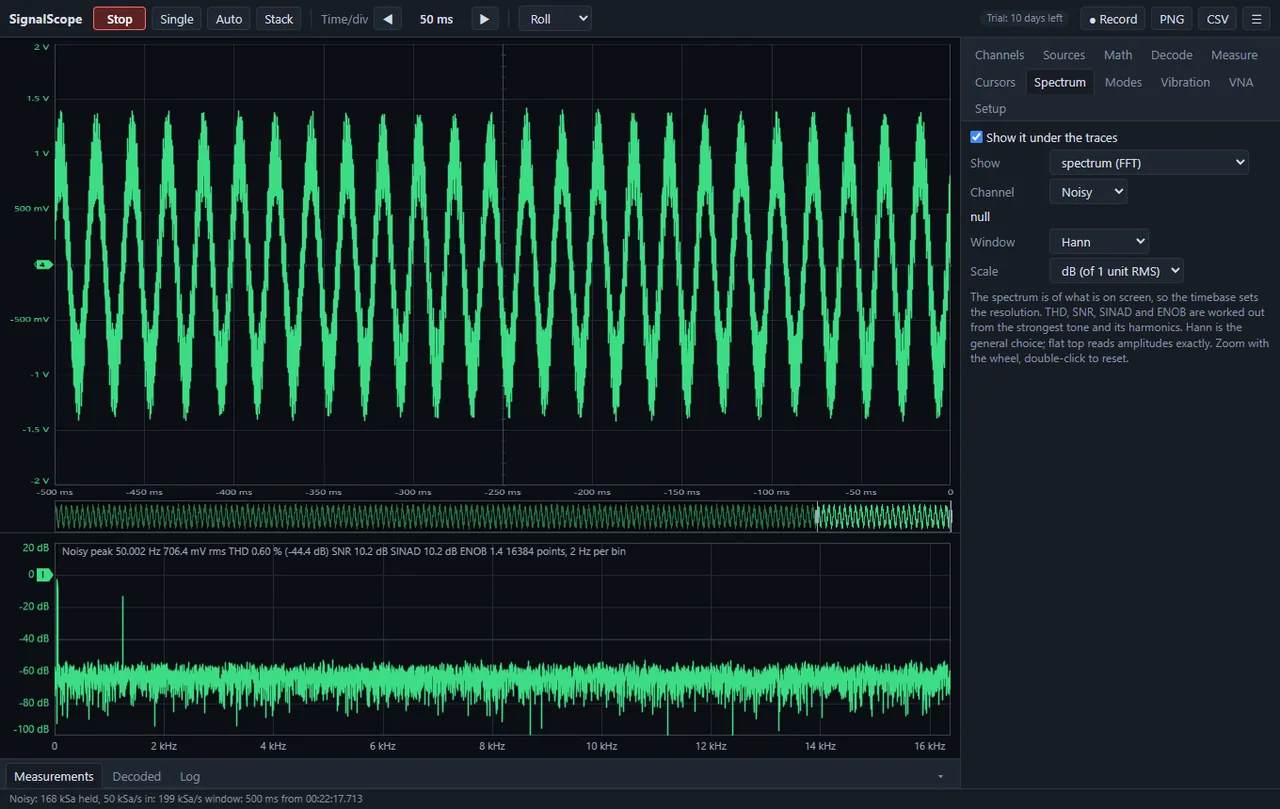
Task: Click the highlighted window in the overview strip
Action: [x=884, y=517]
